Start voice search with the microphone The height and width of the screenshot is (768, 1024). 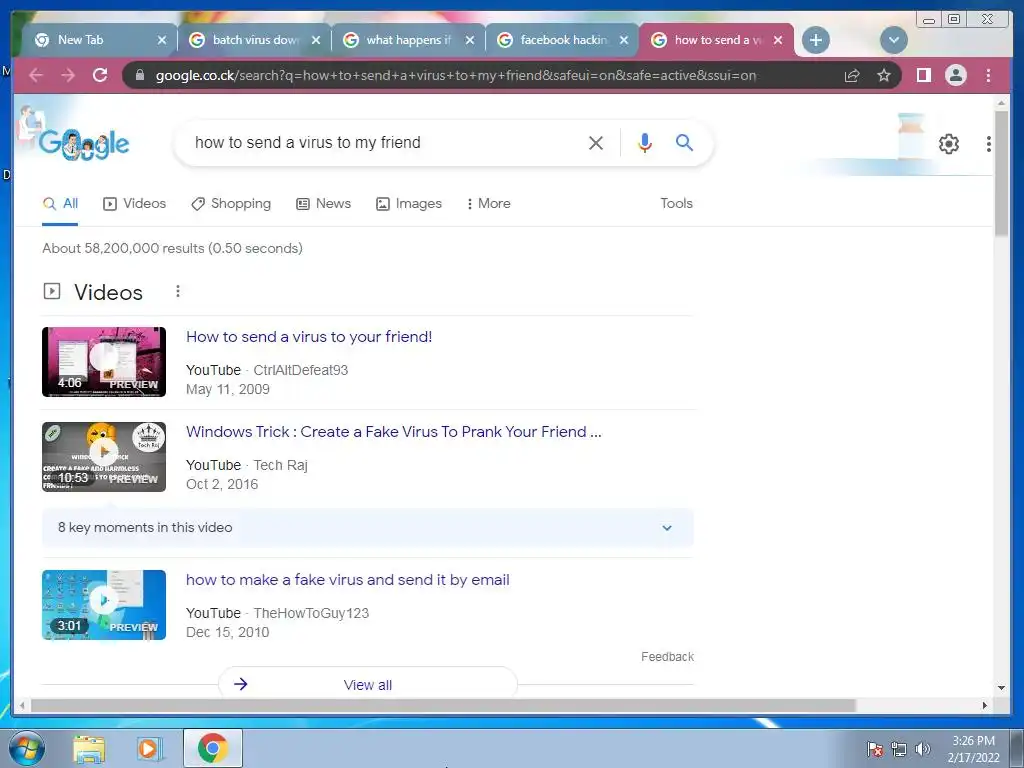click(x=645, y=142)
